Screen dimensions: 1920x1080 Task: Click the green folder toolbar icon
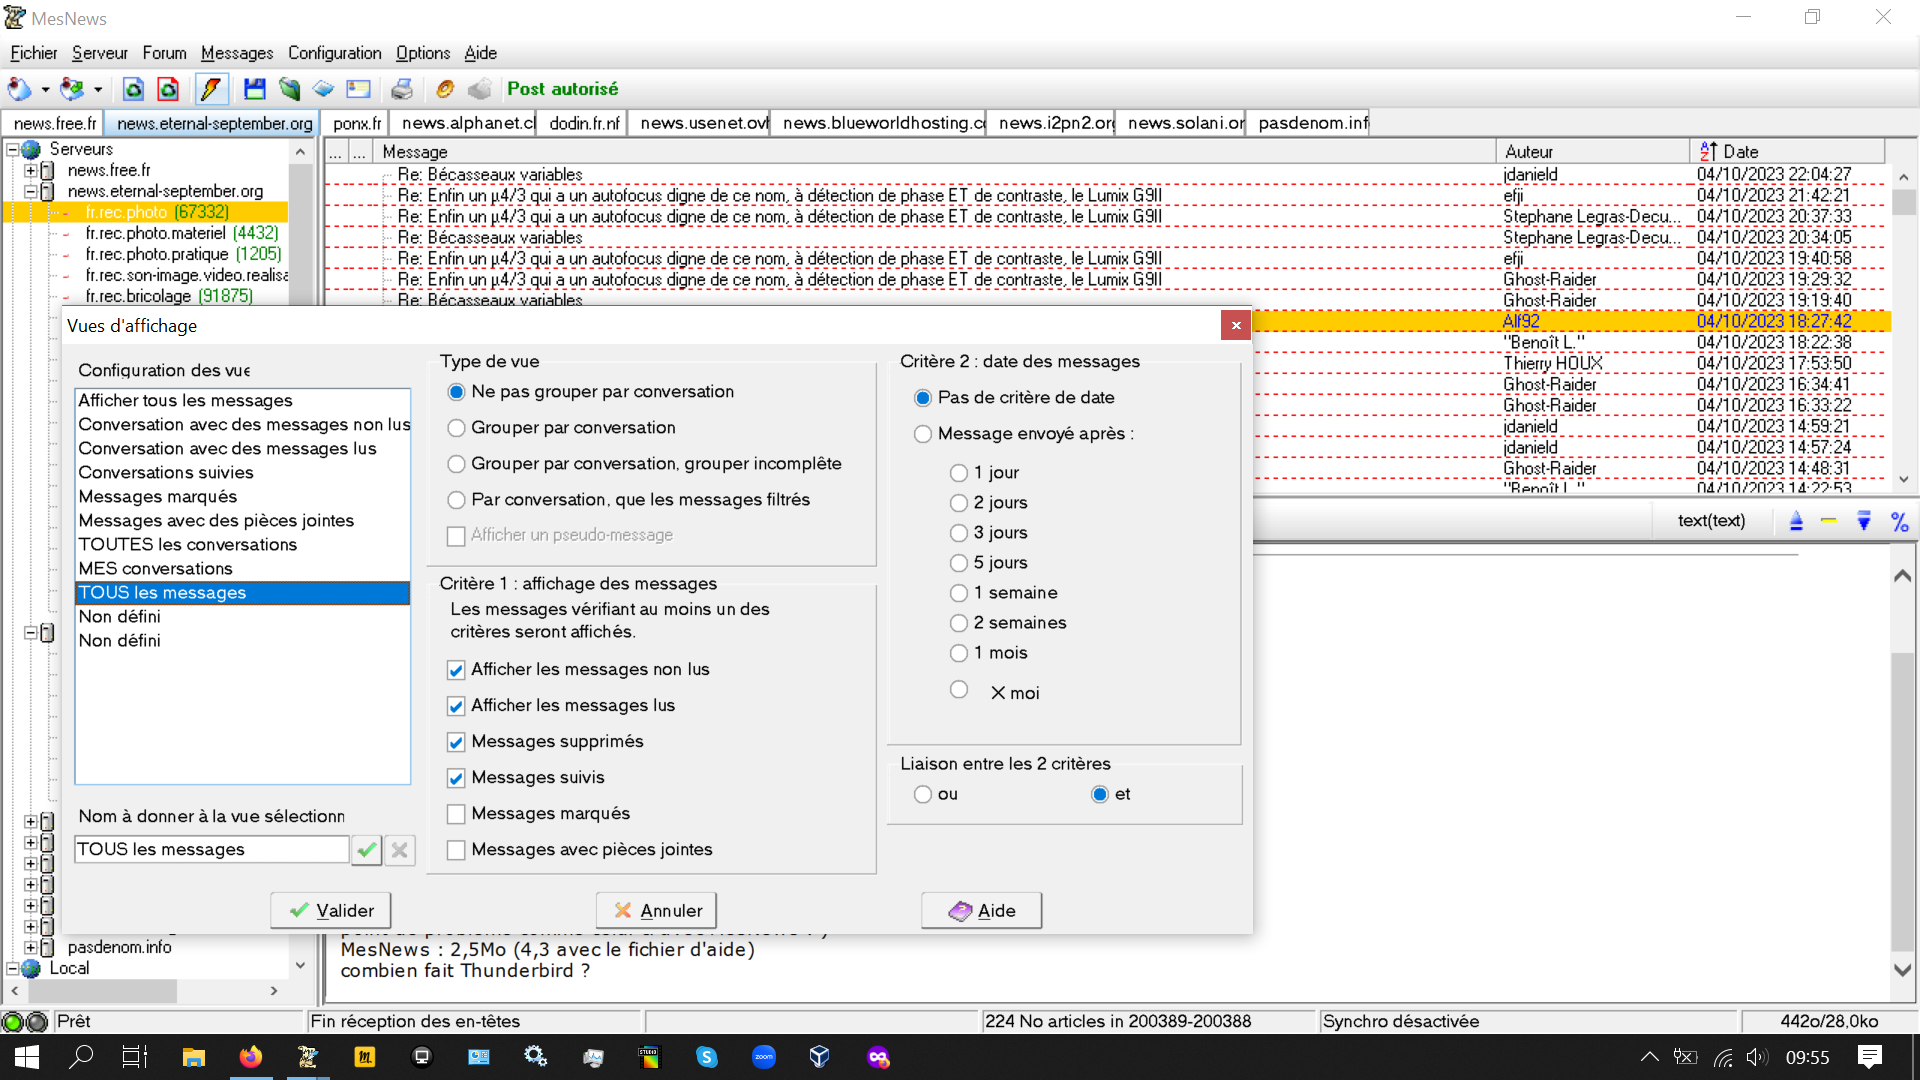coord(289,89)
